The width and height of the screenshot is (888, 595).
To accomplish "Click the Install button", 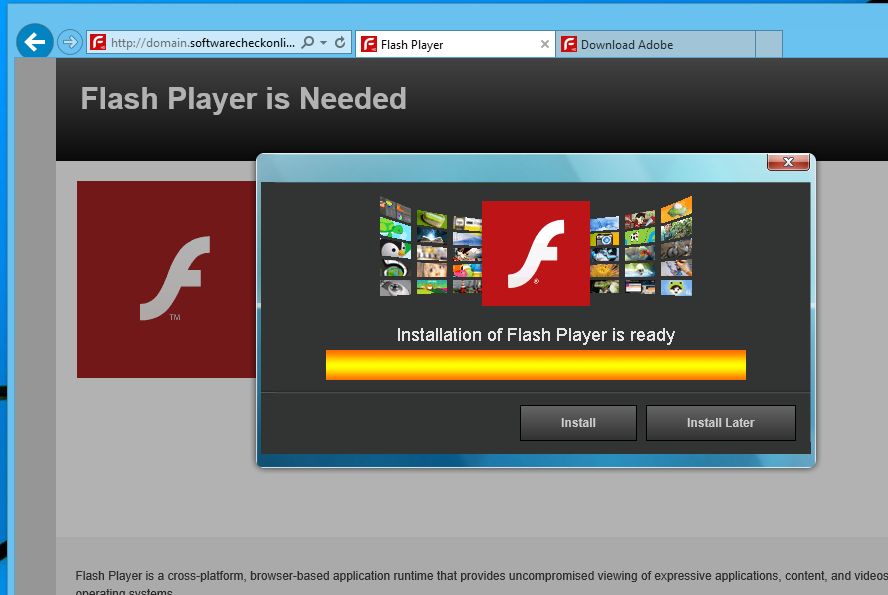I will tap(578, 423).
